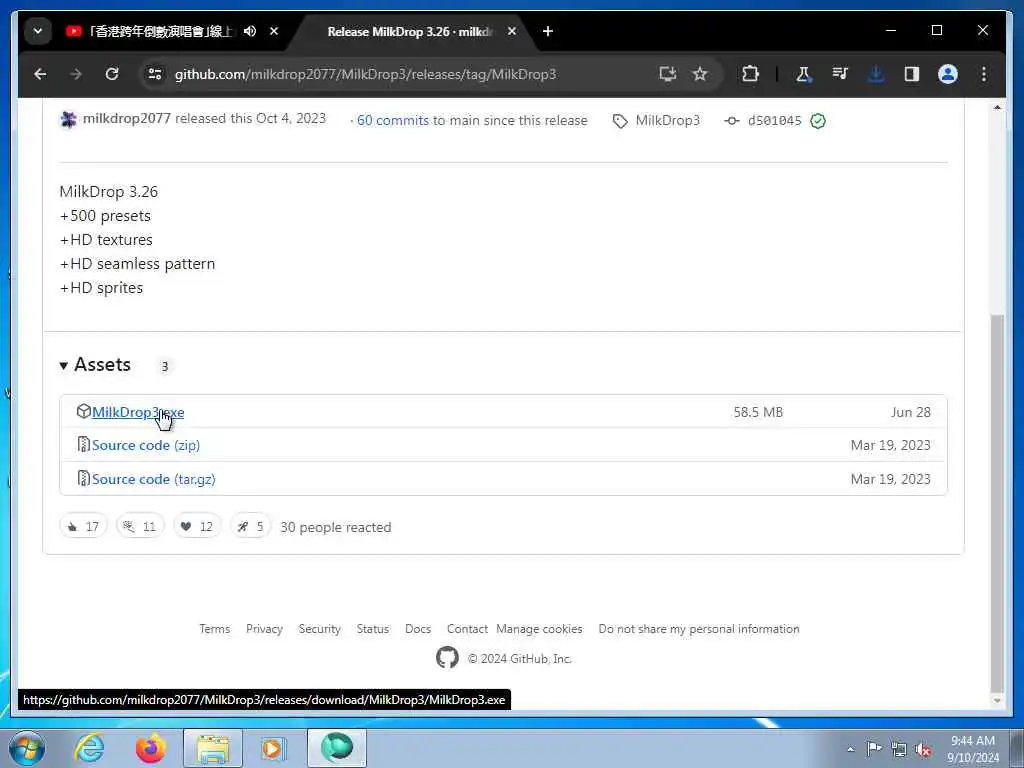Click the GitHub Octocat footer logo
The image size is (1024, 768).
[x=447, y=658]
